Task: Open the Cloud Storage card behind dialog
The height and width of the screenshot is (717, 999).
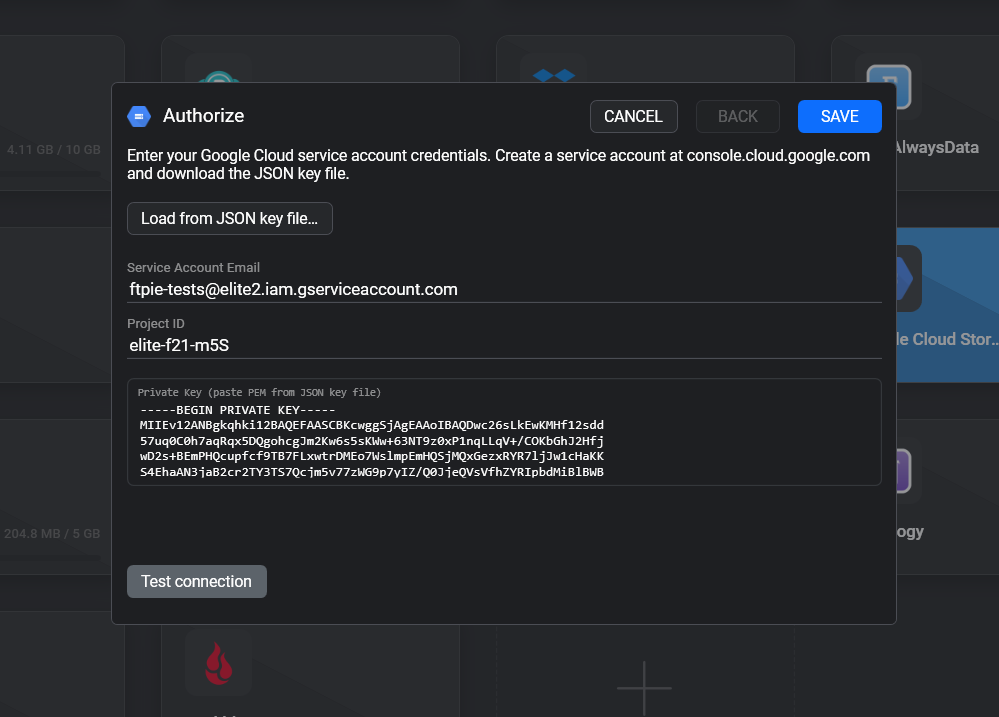Action: (x=947, y=305)
